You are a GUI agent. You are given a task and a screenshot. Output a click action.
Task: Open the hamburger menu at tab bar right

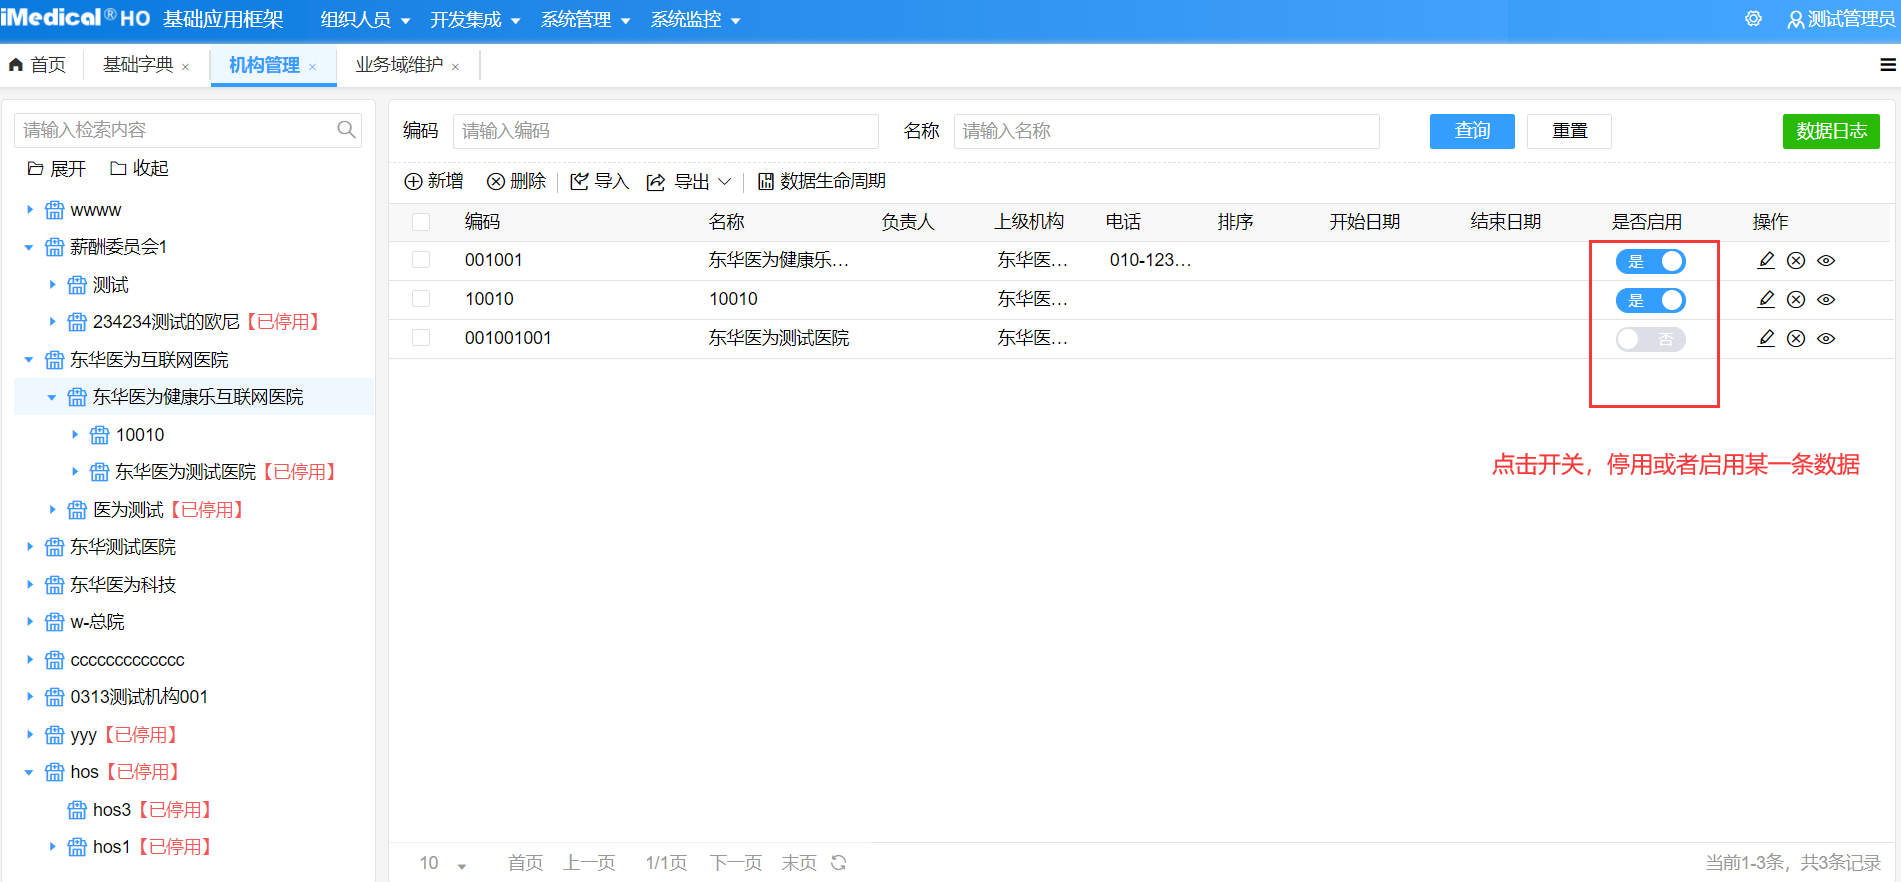pyautogui.click(x=1888, y=65)
